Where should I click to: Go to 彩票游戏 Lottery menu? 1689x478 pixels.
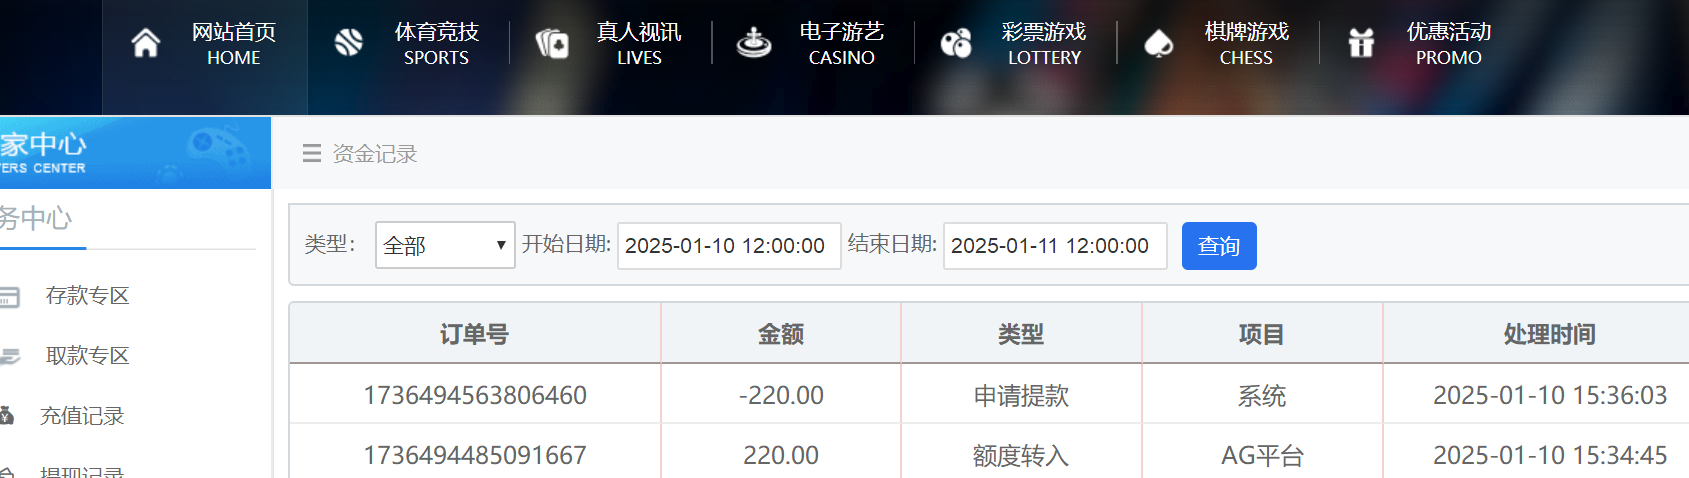(x=1044, y=44)
